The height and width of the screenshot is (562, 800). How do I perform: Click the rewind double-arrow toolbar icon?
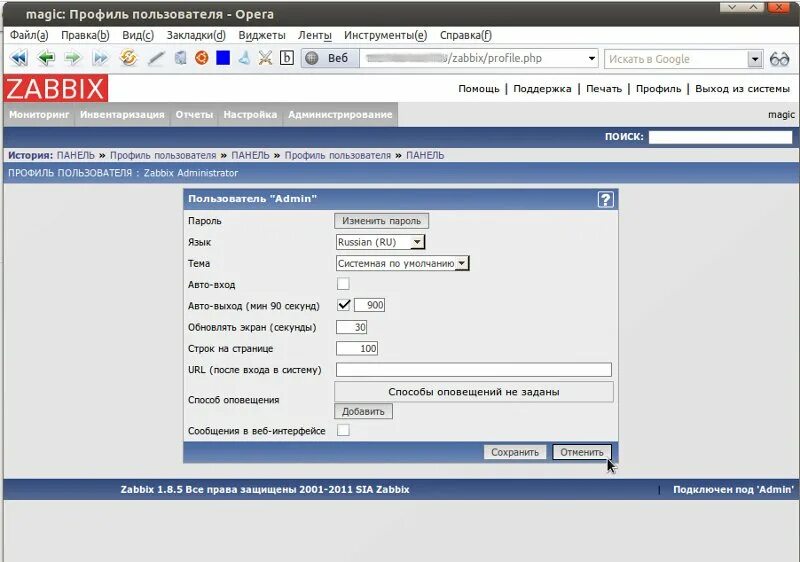tap(19, 58)
